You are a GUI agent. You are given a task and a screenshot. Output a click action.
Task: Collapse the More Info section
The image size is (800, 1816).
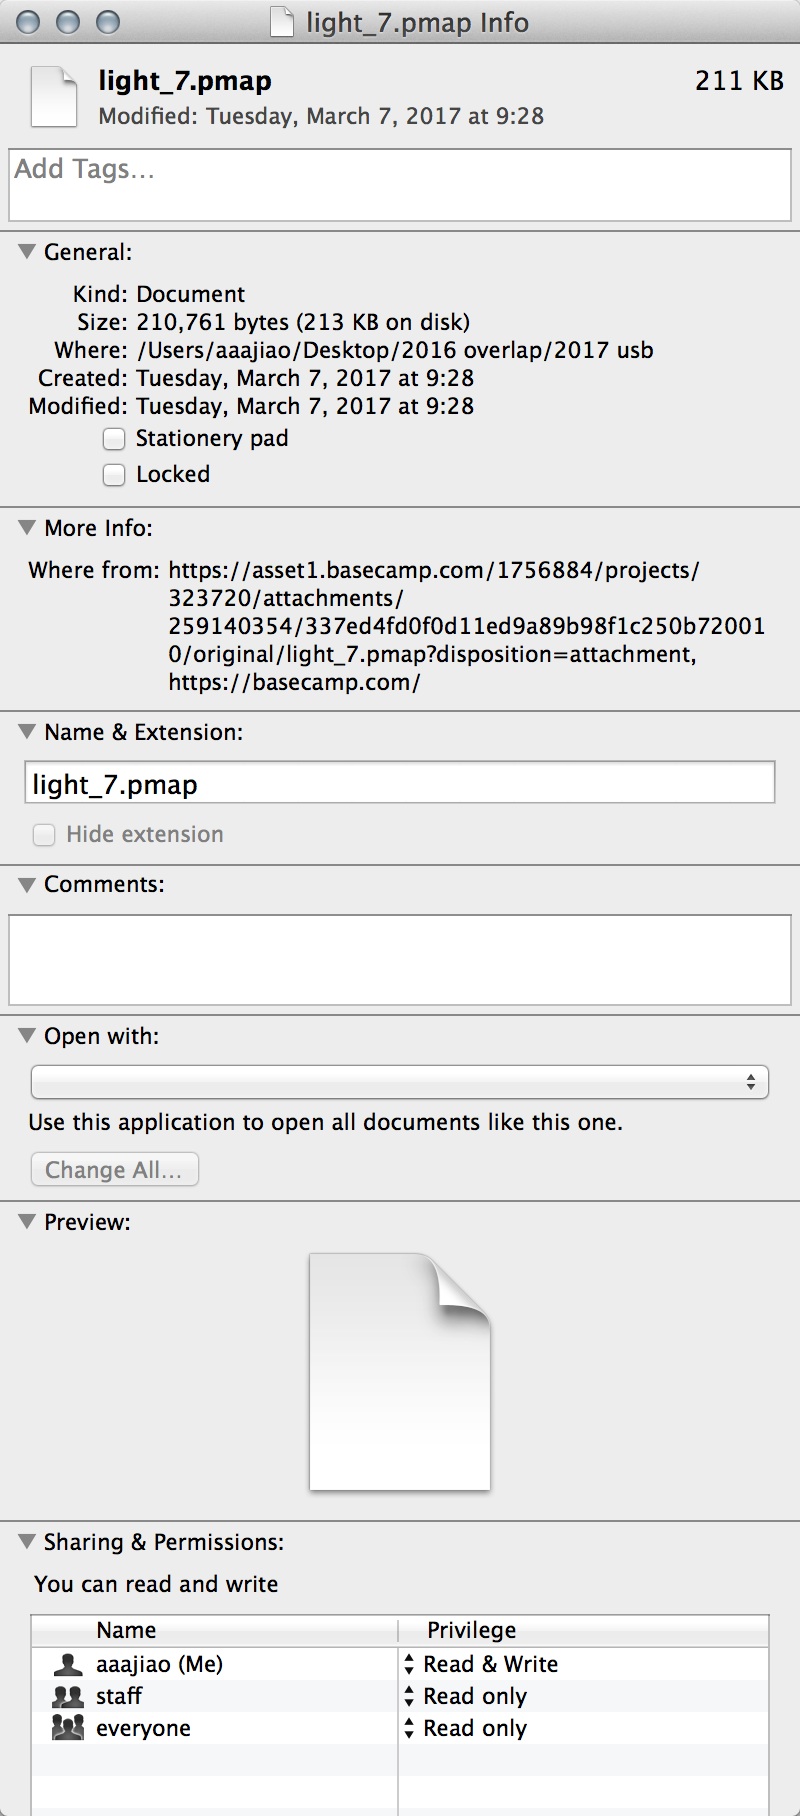pos(28,528)
